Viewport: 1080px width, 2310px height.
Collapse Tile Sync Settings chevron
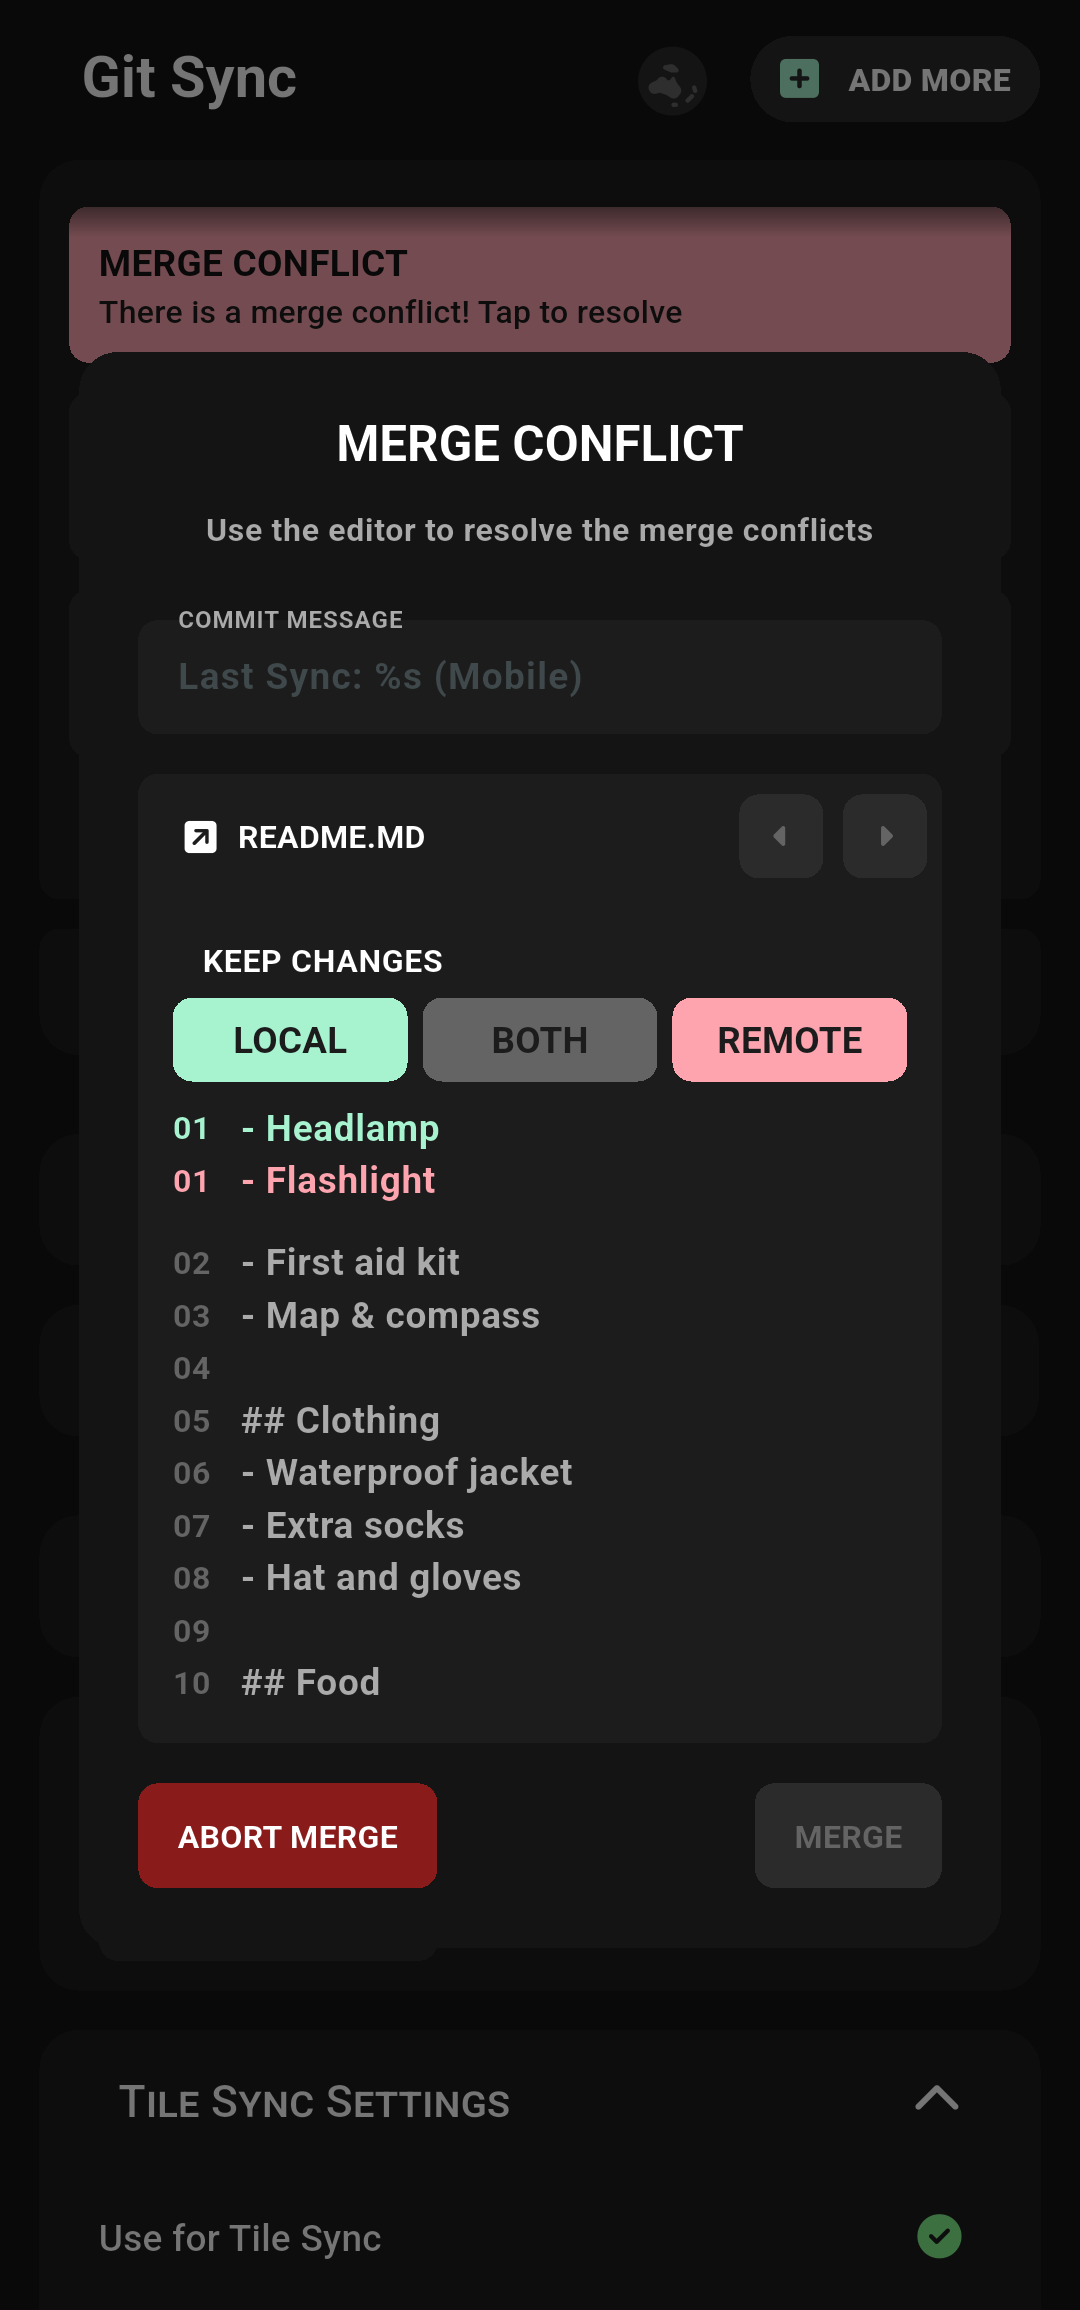point(937,2098)
